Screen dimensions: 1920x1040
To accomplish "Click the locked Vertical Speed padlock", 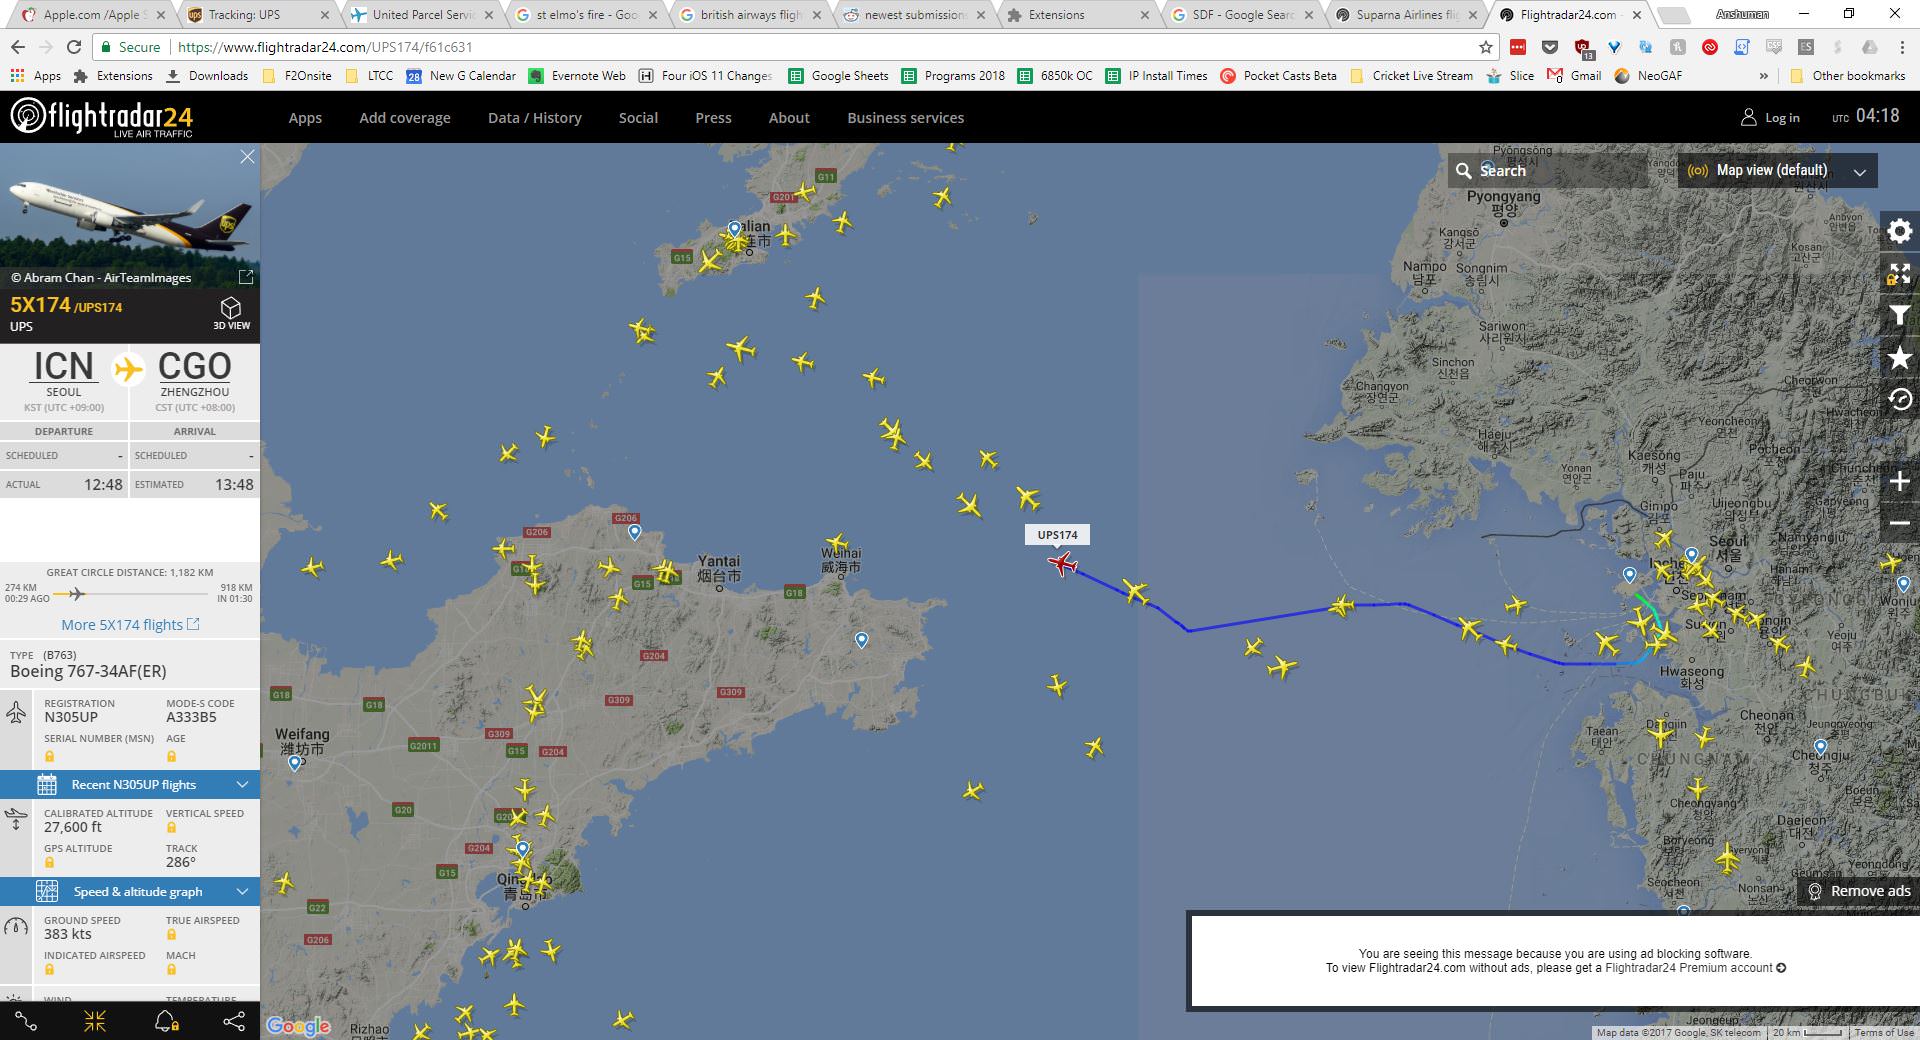I will tap(171, 828).
